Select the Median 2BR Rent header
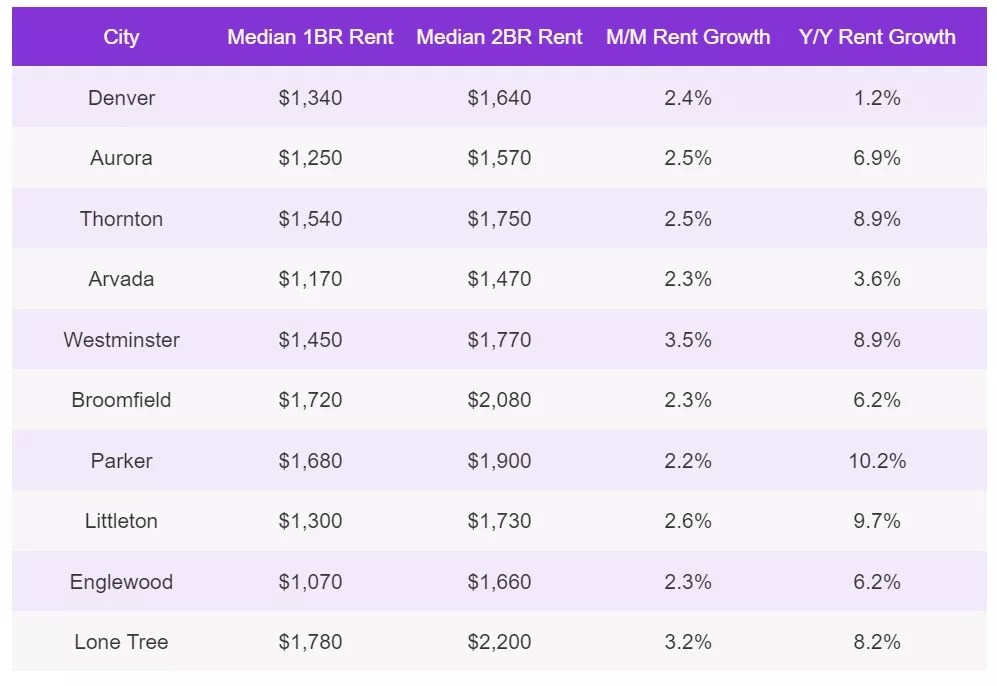Image resolution: width=997 pixels, height=686 pixels. (499, 37)
